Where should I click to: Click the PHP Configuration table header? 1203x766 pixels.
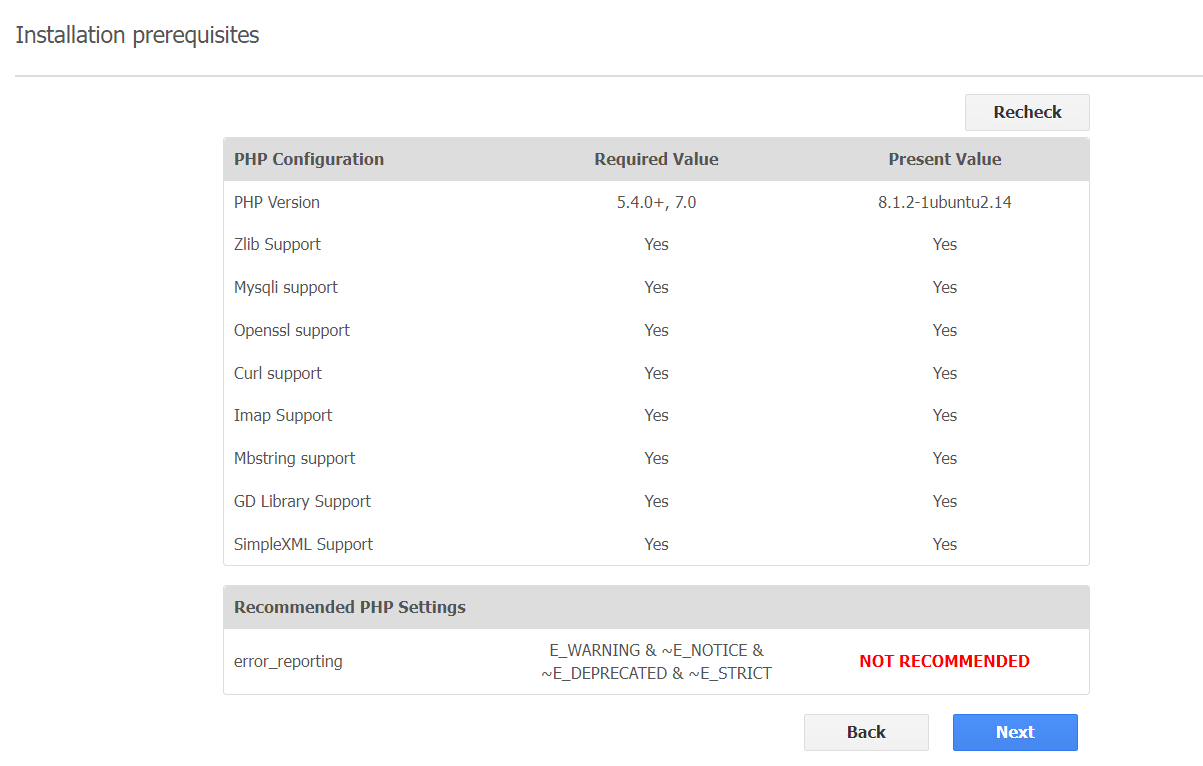[x=308, y=159]
